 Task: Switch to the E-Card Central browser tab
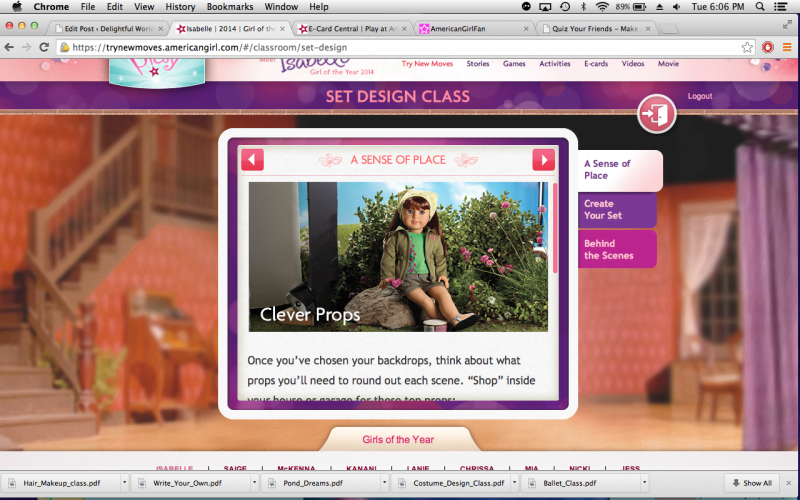tap(352, 29)
